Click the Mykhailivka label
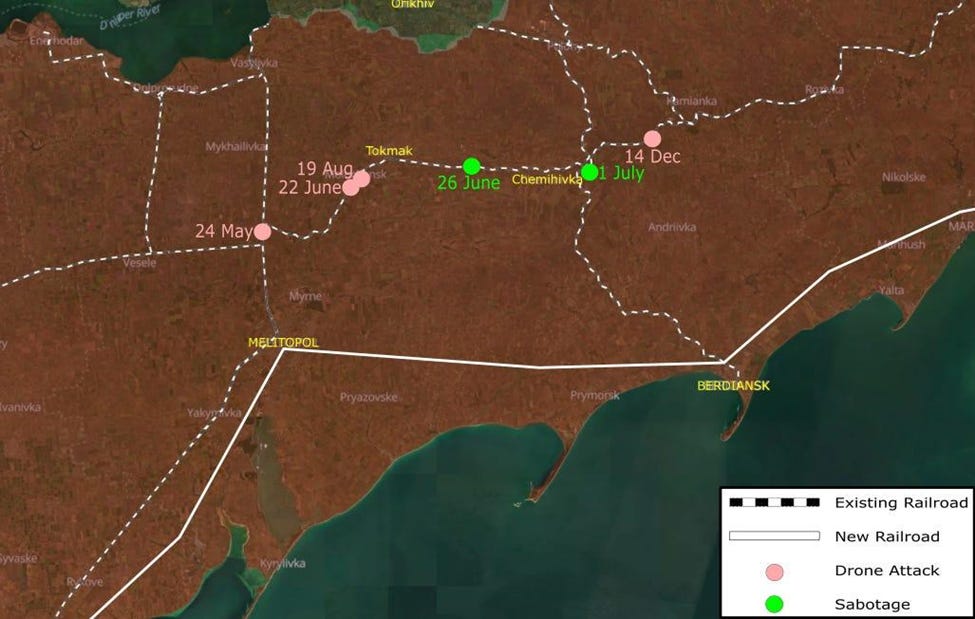 click(236, 147)
